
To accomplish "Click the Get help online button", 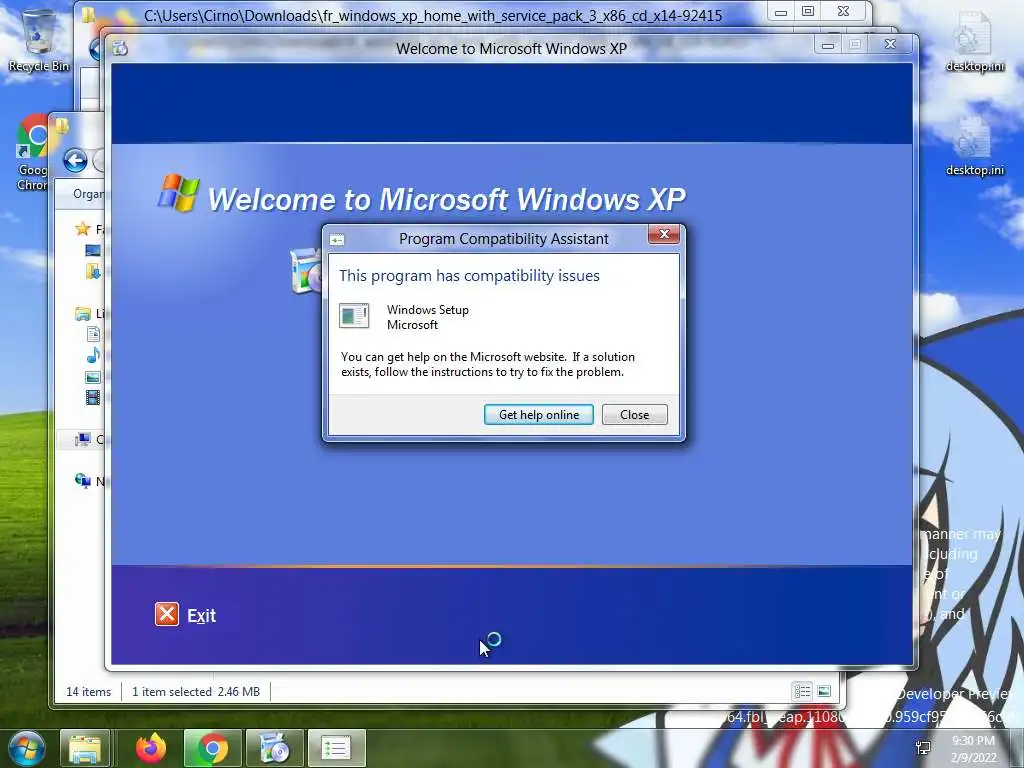I will click(539, 415).
